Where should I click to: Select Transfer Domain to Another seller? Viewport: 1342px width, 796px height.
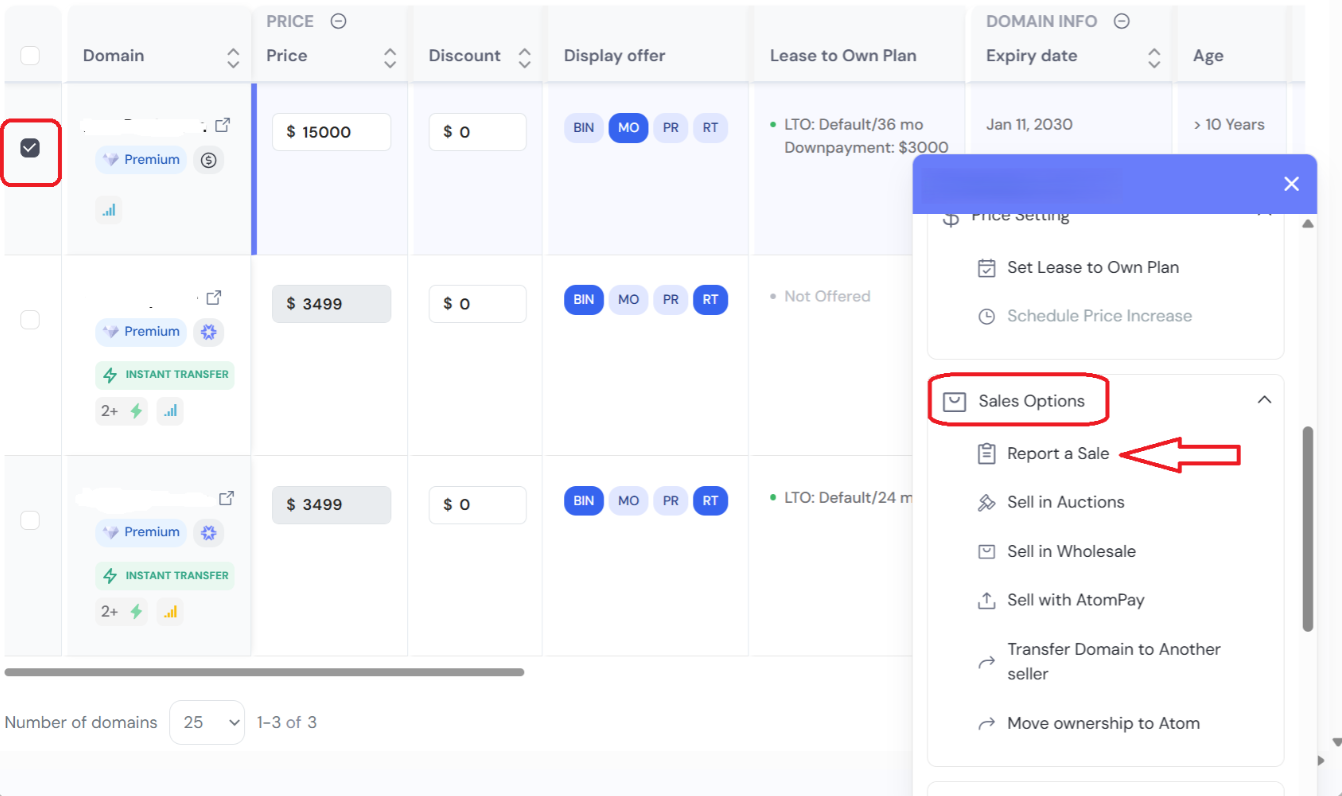[1114, 662]
